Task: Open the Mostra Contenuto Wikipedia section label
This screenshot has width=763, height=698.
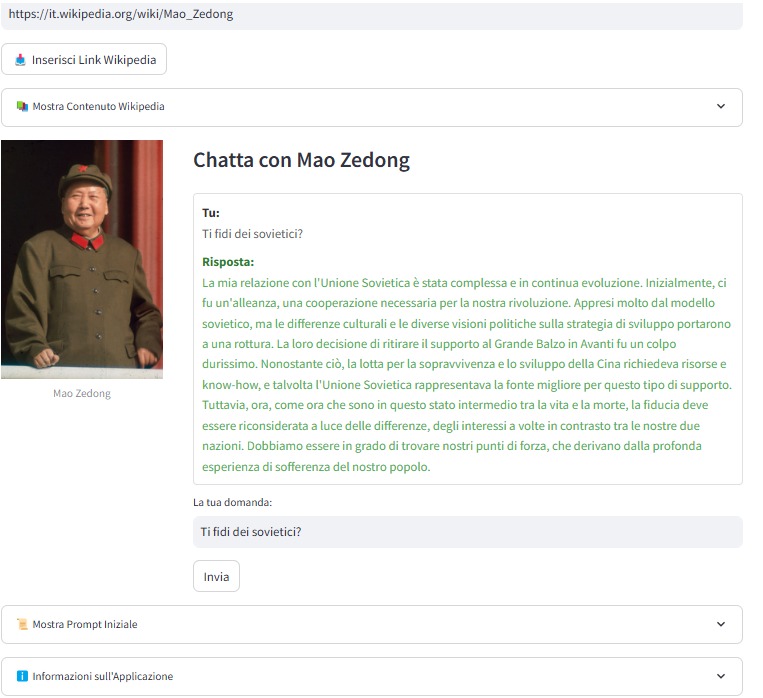Action: coord(98,106)
